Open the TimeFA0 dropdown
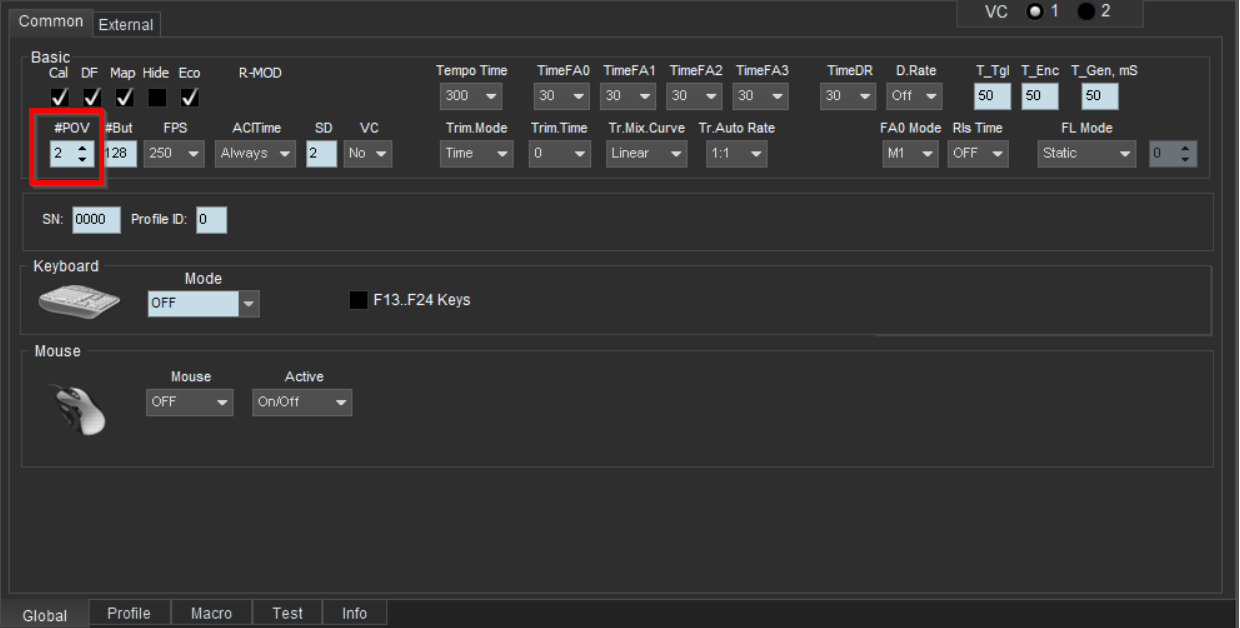This screenshot has width=1240, height=628. [562, 96]
